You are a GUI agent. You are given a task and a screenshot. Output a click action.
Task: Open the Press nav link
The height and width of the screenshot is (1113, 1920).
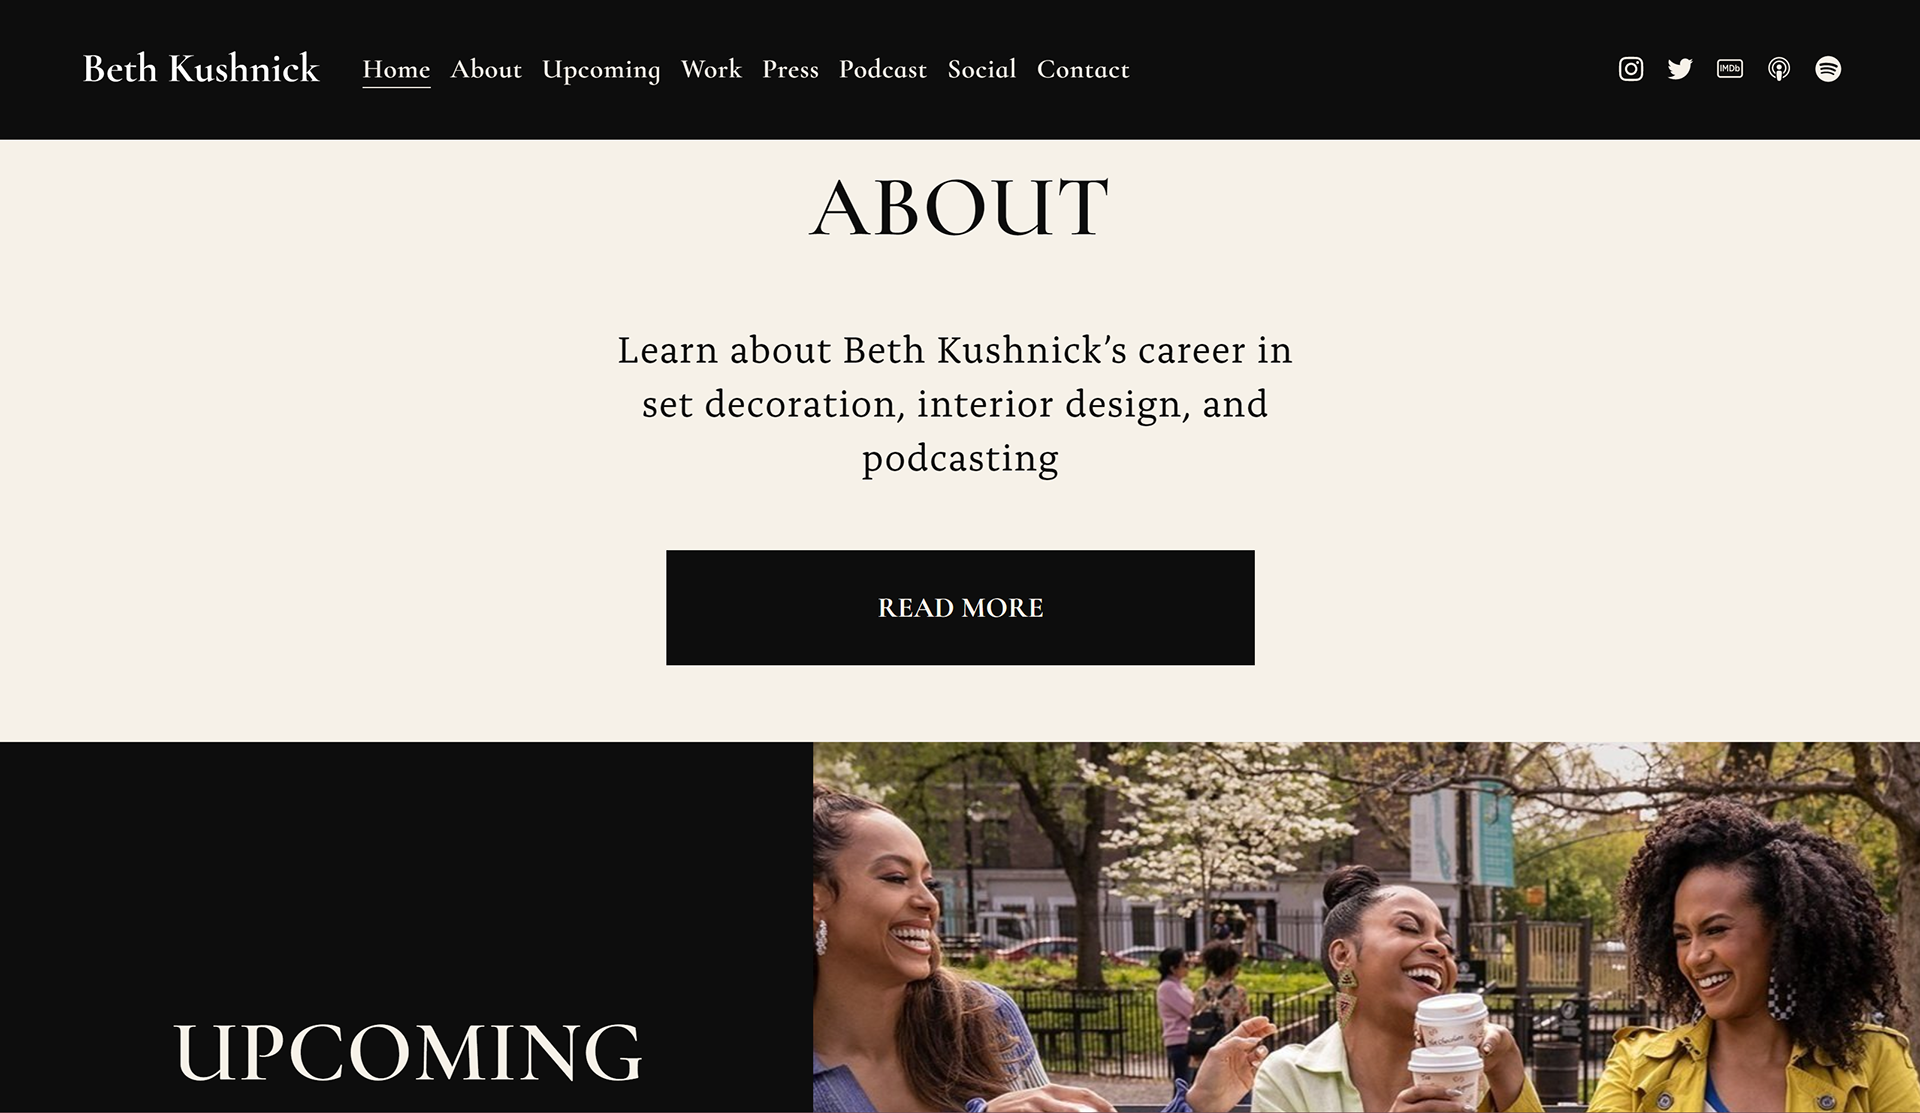[790, 69]
